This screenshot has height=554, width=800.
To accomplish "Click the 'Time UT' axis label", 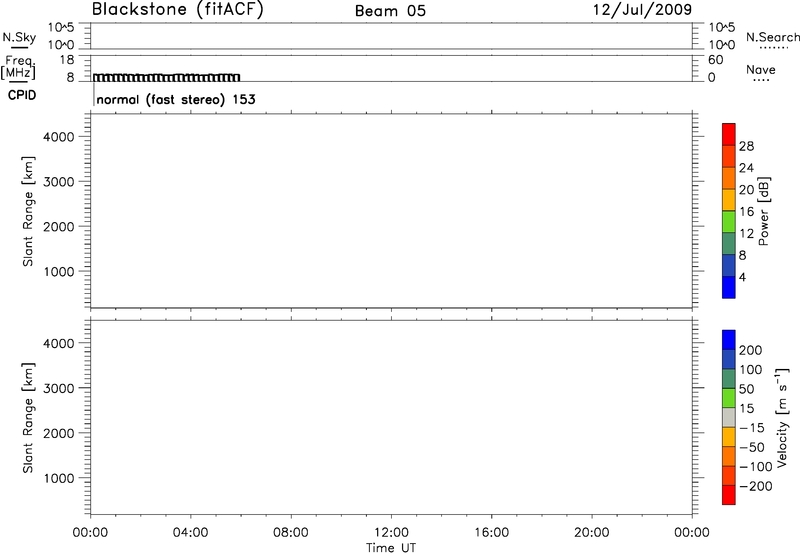I will [391, 548].
